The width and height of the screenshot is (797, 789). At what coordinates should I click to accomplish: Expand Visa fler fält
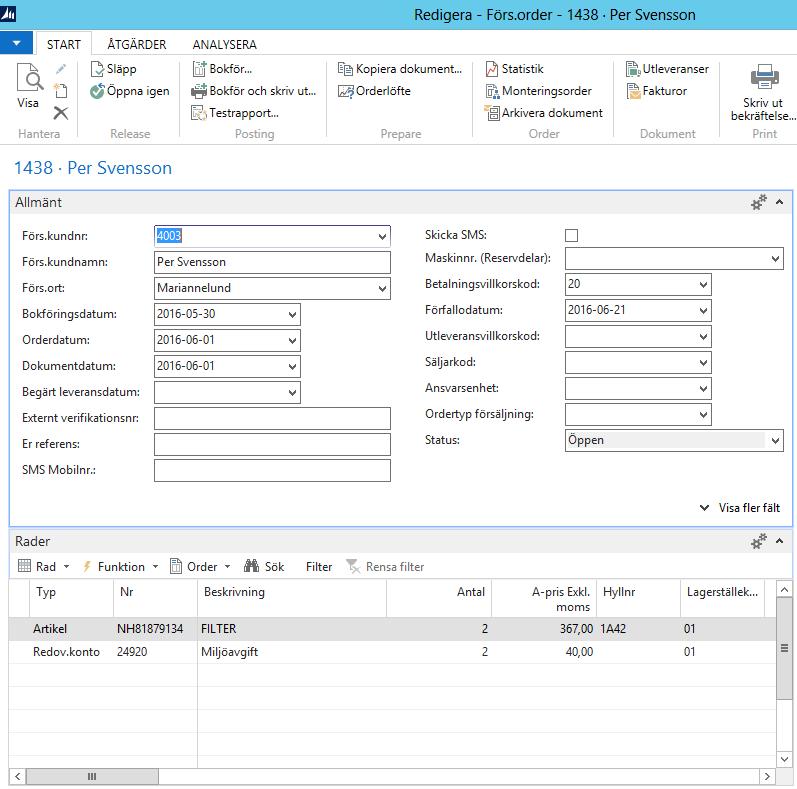tap(741, 508)
